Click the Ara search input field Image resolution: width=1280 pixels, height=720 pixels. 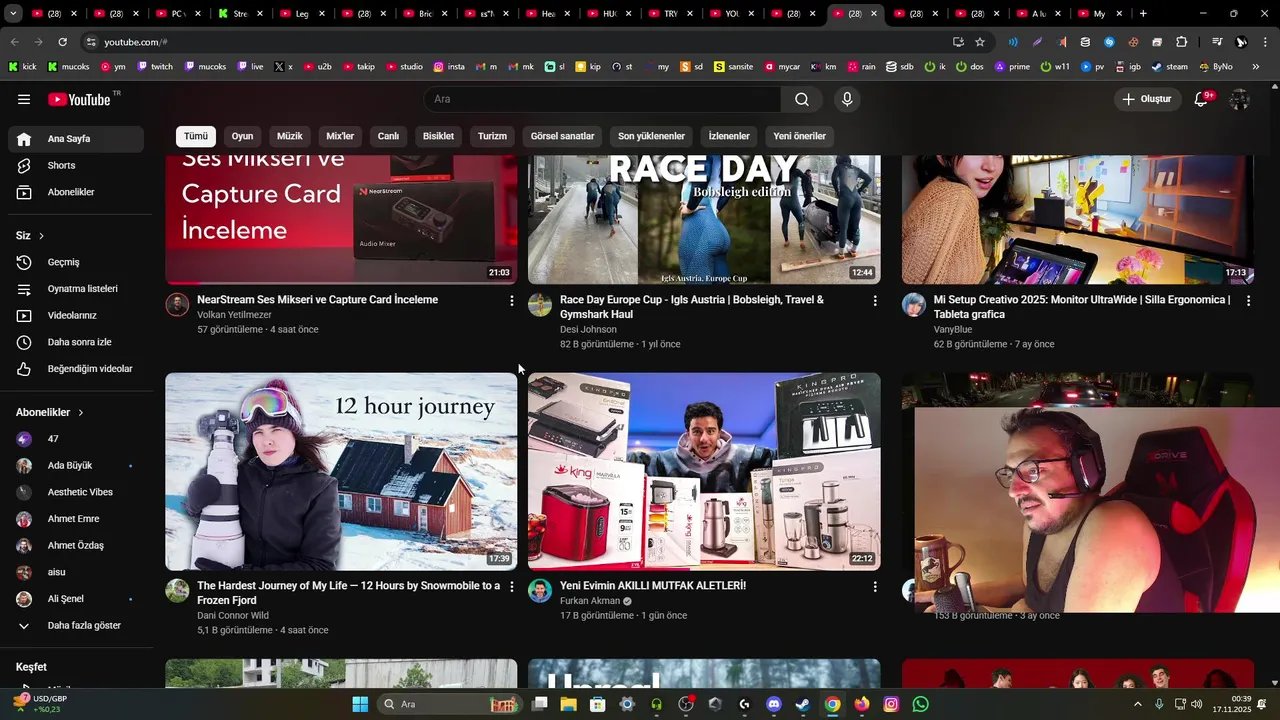[x=602, y=99]
